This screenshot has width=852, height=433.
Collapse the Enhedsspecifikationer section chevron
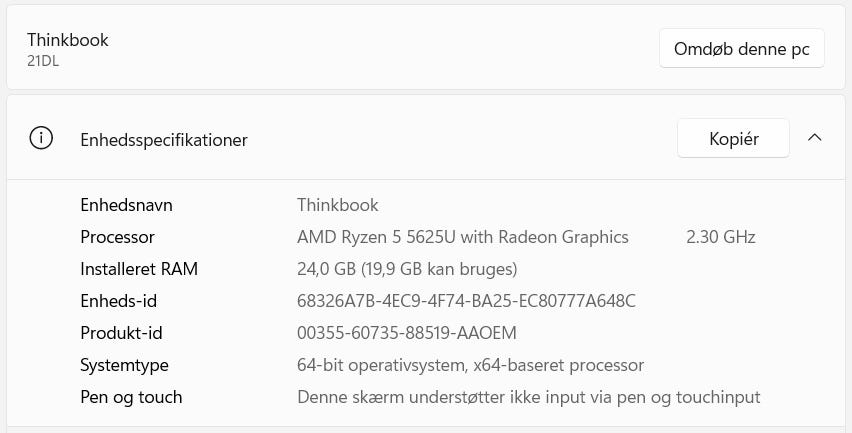click(x=814, y=138)
